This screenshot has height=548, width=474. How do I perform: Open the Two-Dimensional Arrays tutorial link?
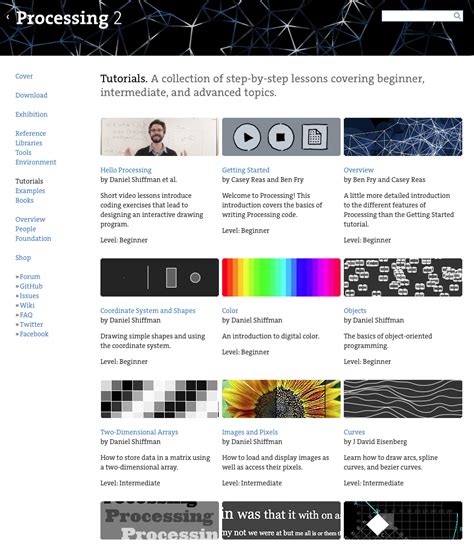(x=139, y=432)
